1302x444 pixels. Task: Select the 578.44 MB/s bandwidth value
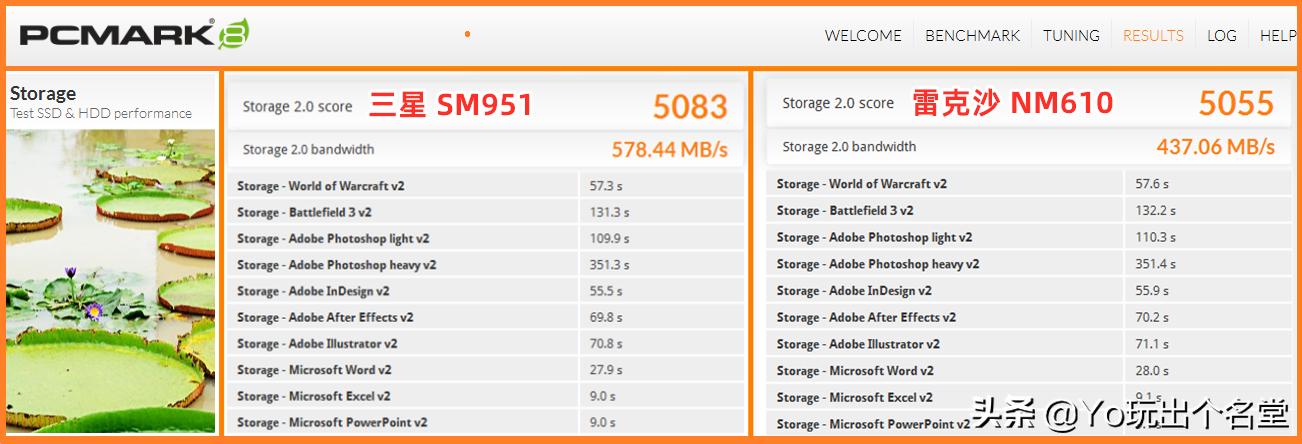[x=669, y=150]
